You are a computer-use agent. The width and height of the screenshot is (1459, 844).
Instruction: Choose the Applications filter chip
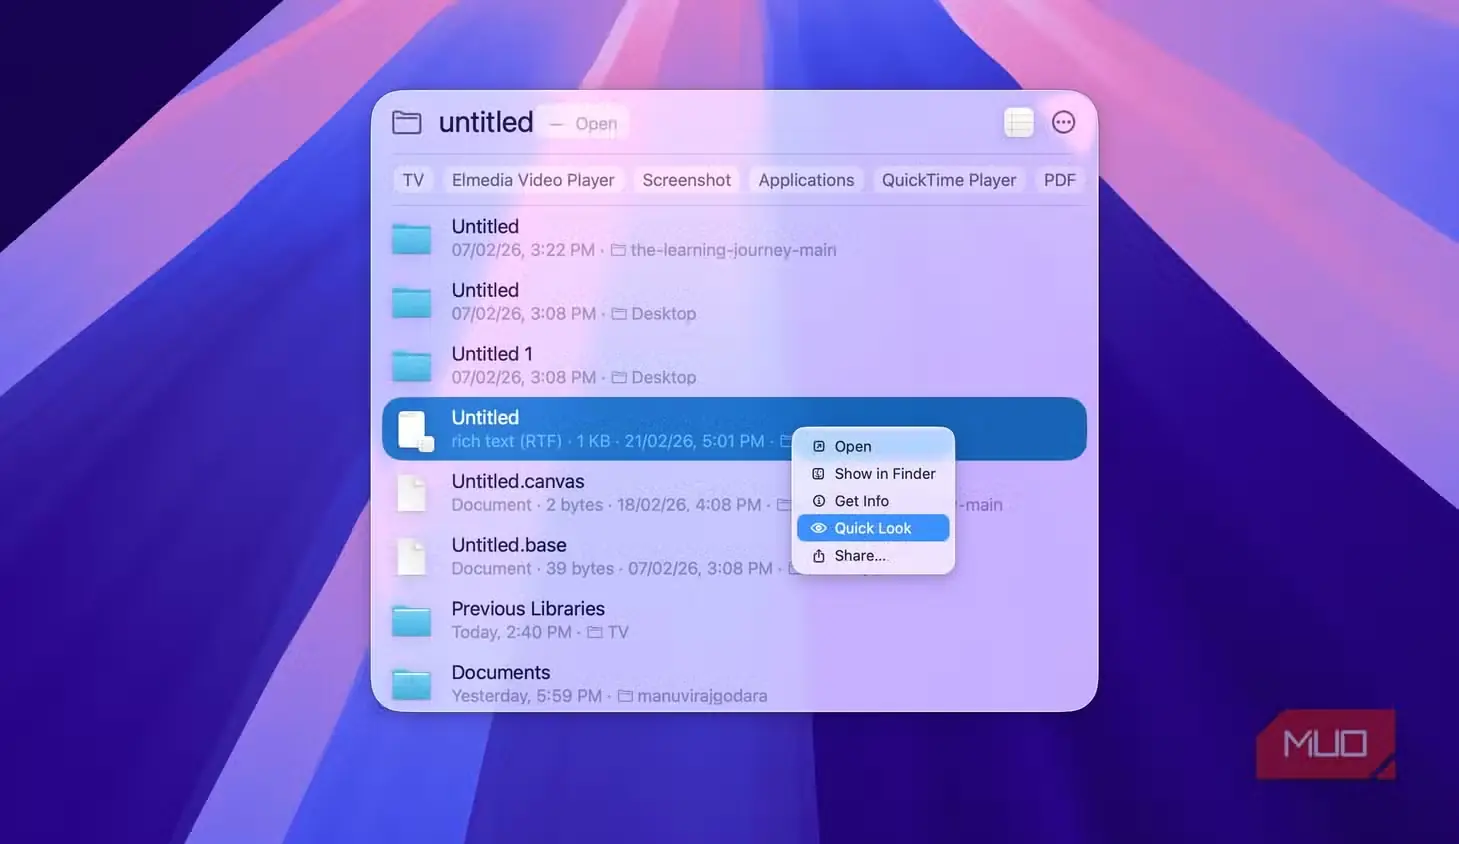tap(806, 180)
